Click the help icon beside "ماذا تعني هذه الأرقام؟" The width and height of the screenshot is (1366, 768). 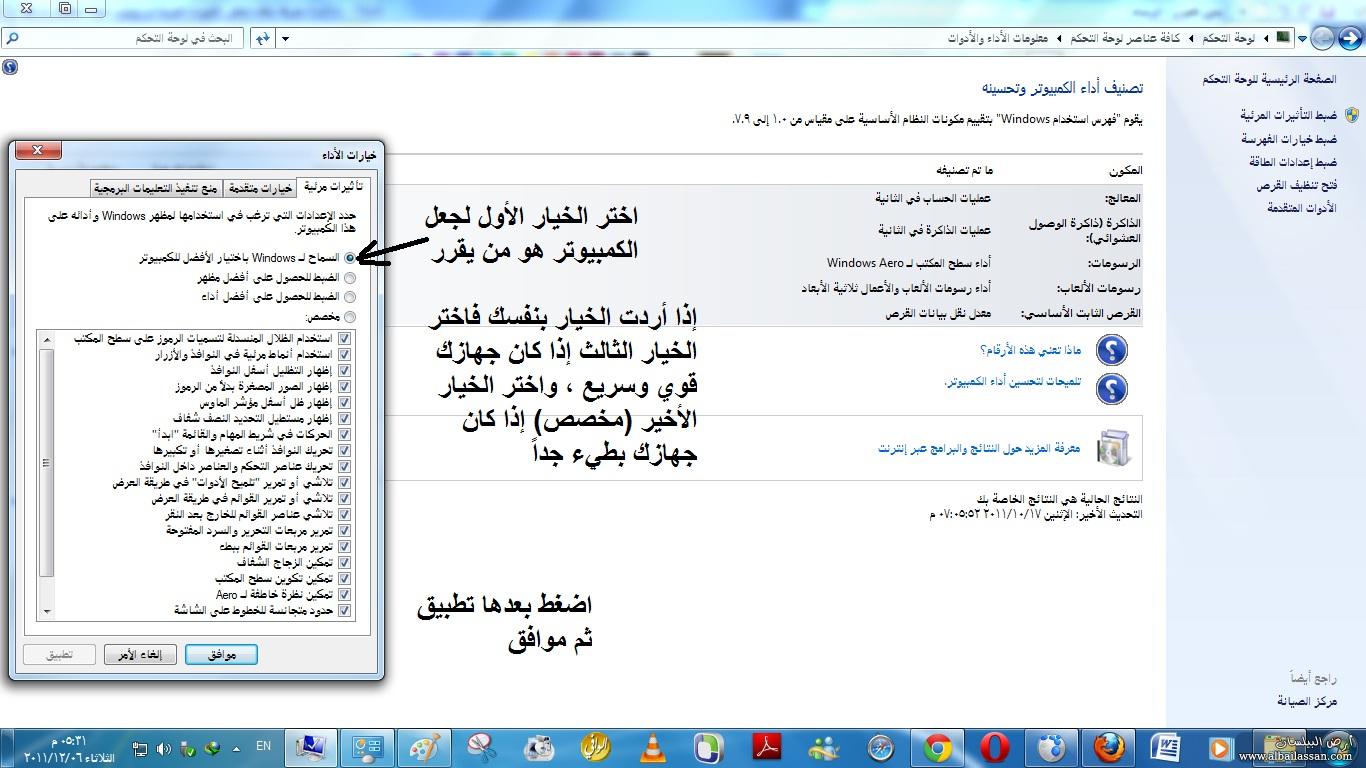(1111, 350)
